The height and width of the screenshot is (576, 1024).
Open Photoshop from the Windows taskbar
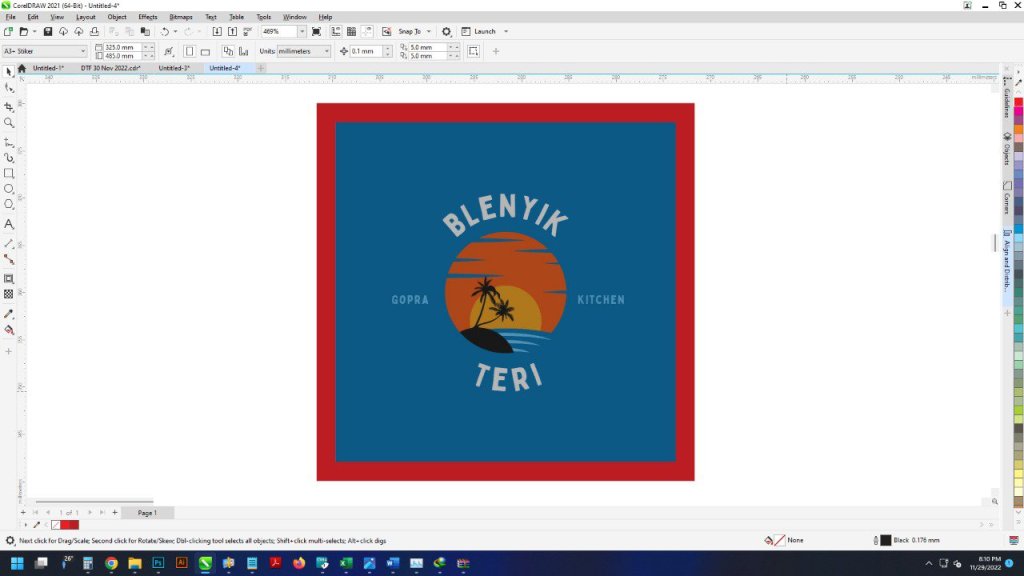(x=158, y=563)
